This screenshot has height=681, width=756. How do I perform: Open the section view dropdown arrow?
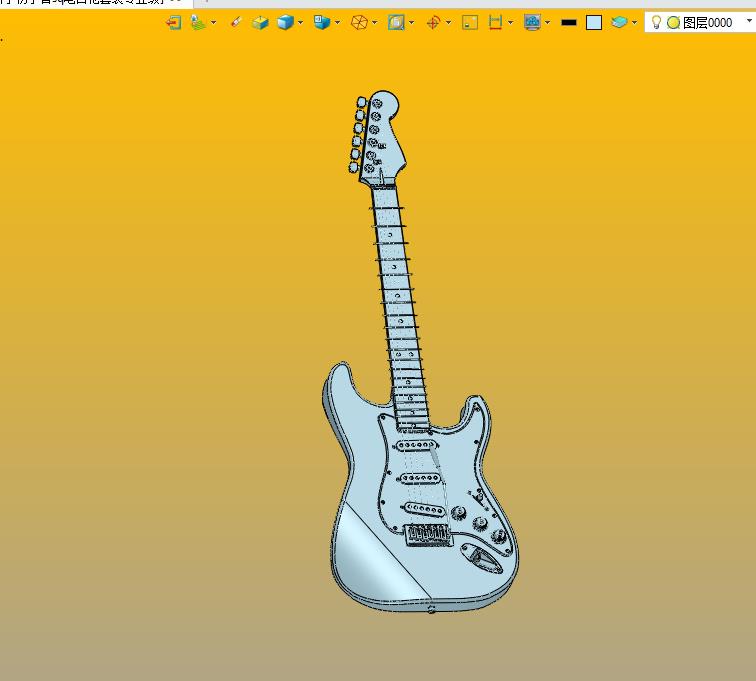click(411, 23)
